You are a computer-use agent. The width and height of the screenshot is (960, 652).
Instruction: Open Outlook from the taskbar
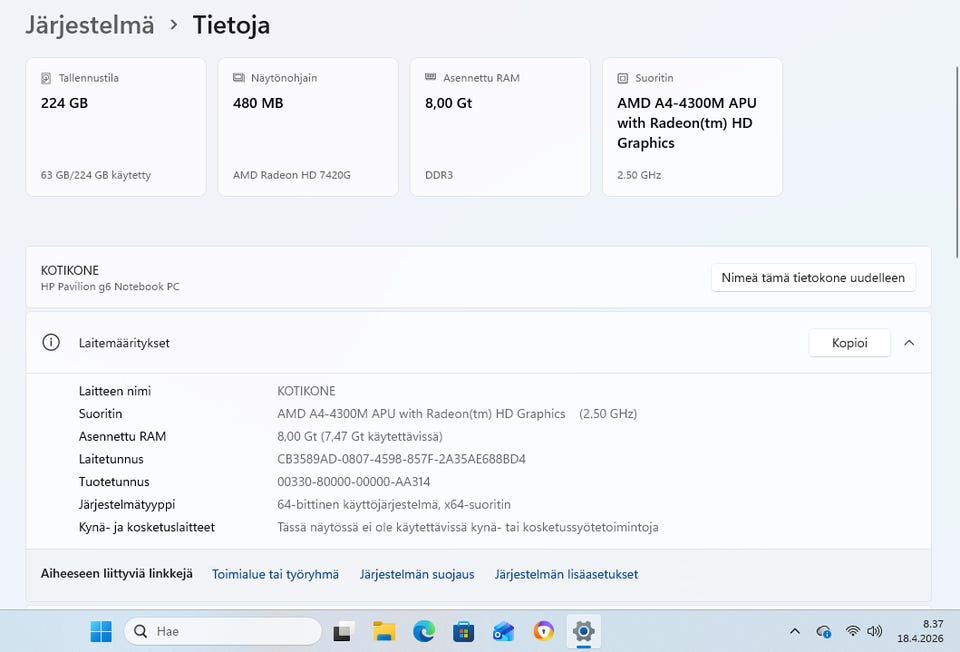coord(503,631)
